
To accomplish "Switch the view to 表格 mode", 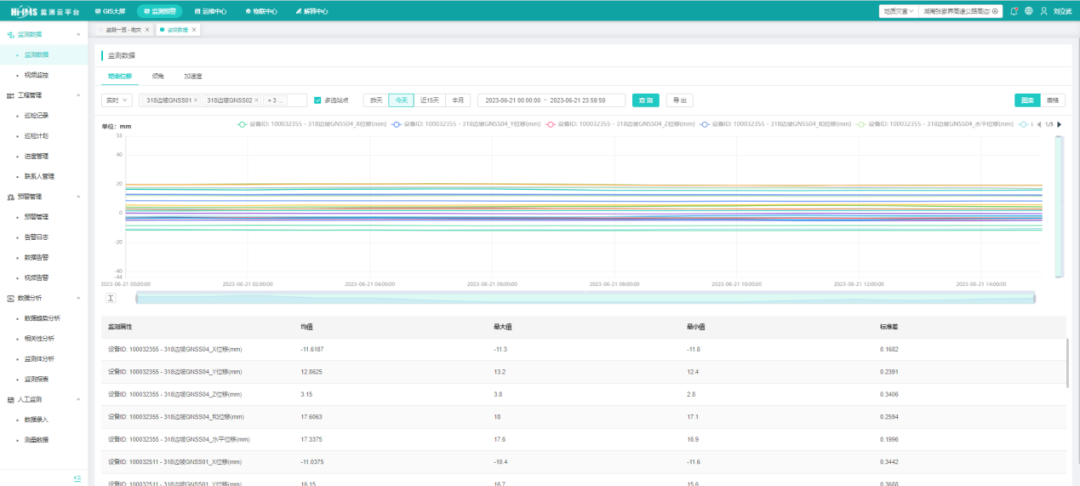I will (x=1053, y=100).
